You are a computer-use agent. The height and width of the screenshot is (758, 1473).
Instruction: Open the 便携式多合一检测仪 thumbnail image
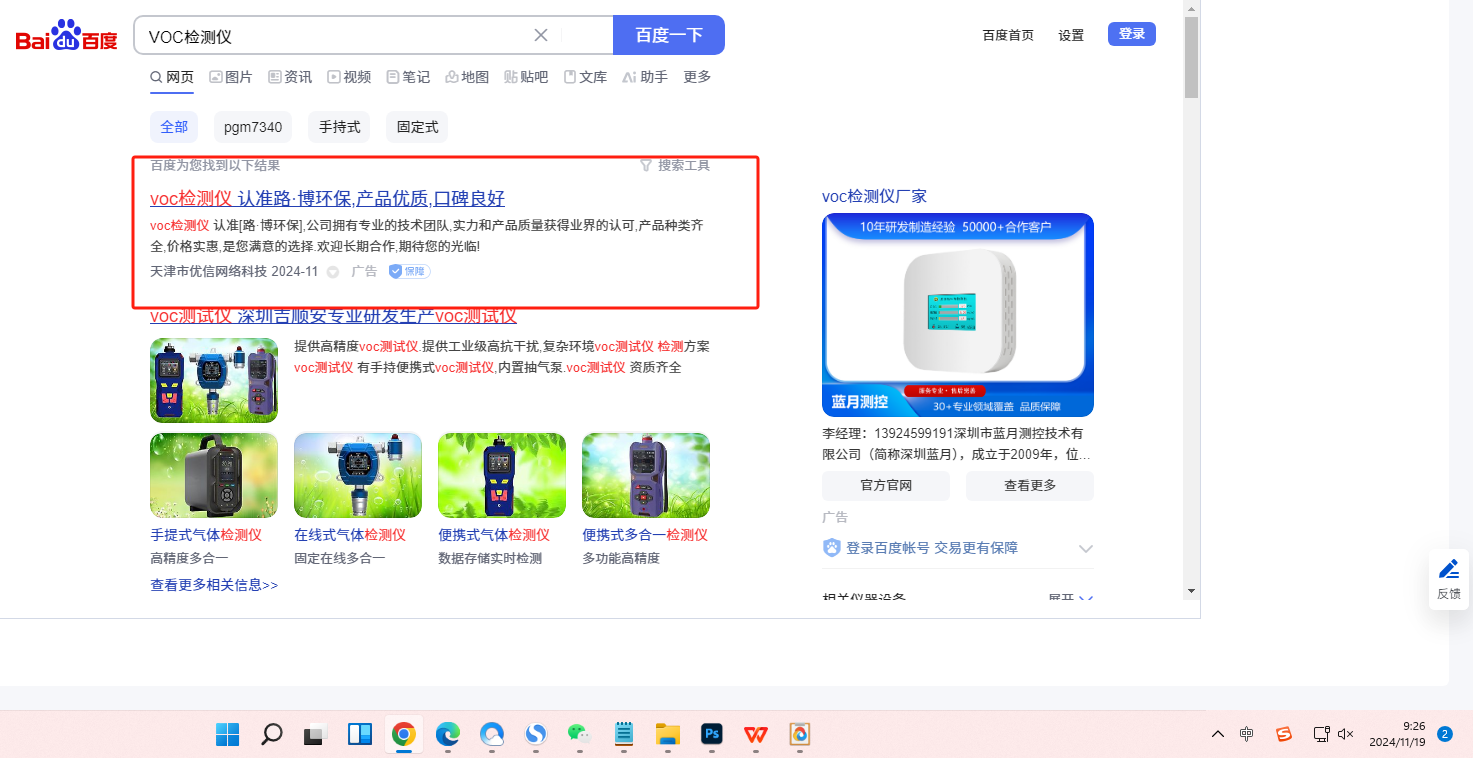point(646,475)
